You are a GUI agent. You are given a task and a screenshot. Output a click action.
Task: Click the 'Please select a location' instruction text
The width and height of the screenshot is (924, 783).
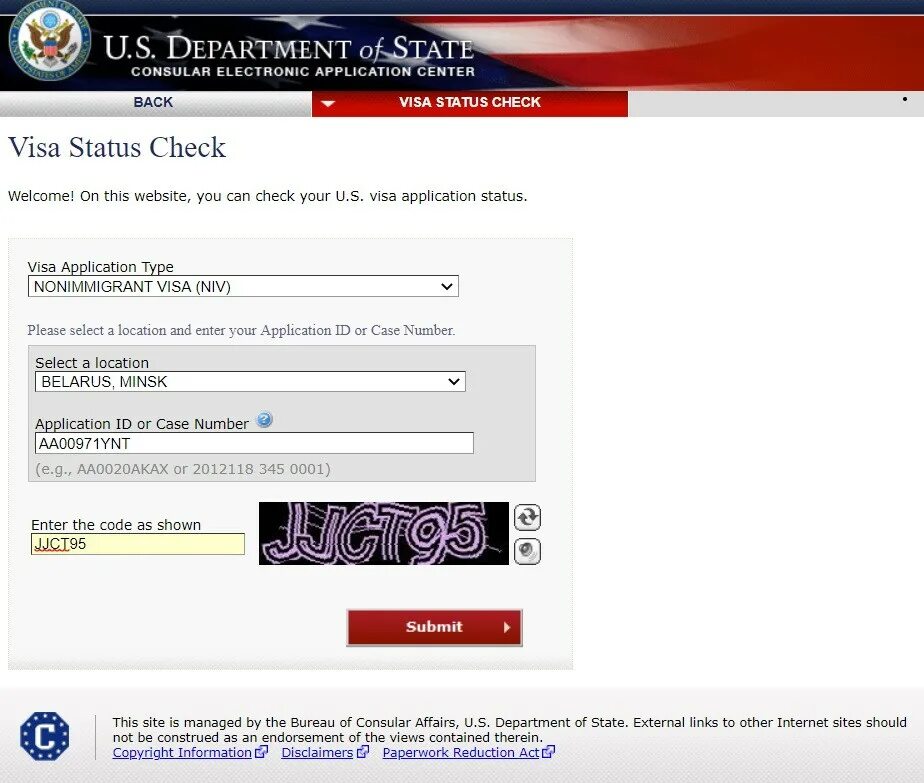tap(241, 330)
